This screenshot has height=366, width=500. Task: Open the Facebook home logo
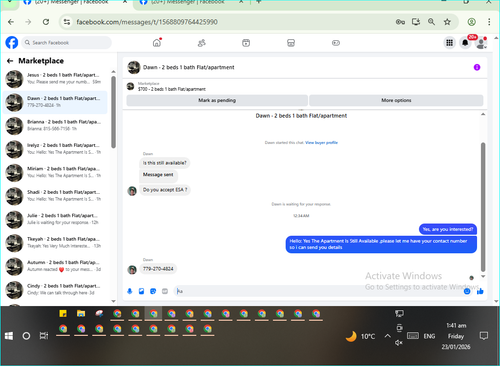click(12, 43)
